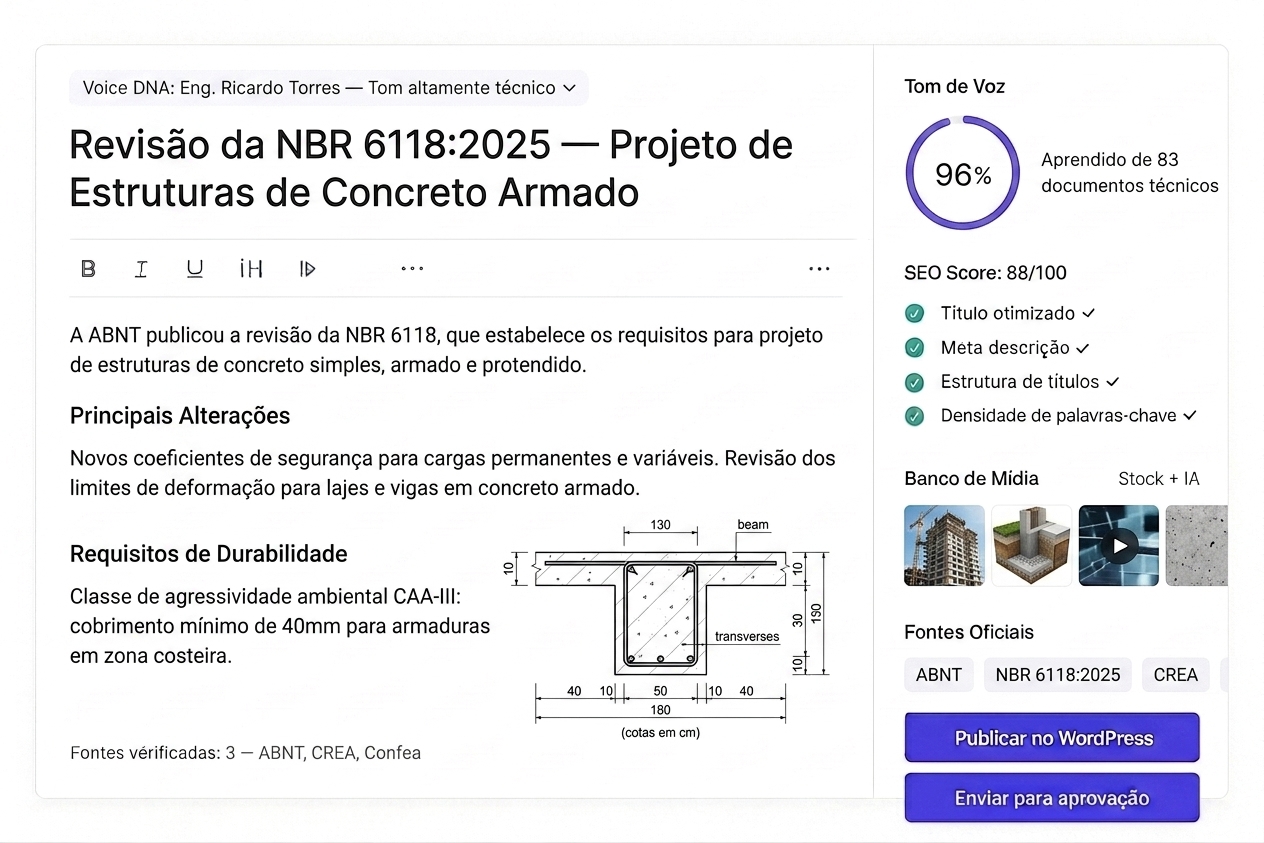Select the foundation cross-section thumbnail
This screenshot has height=843, width=1264.
(x=1032, y=545)
